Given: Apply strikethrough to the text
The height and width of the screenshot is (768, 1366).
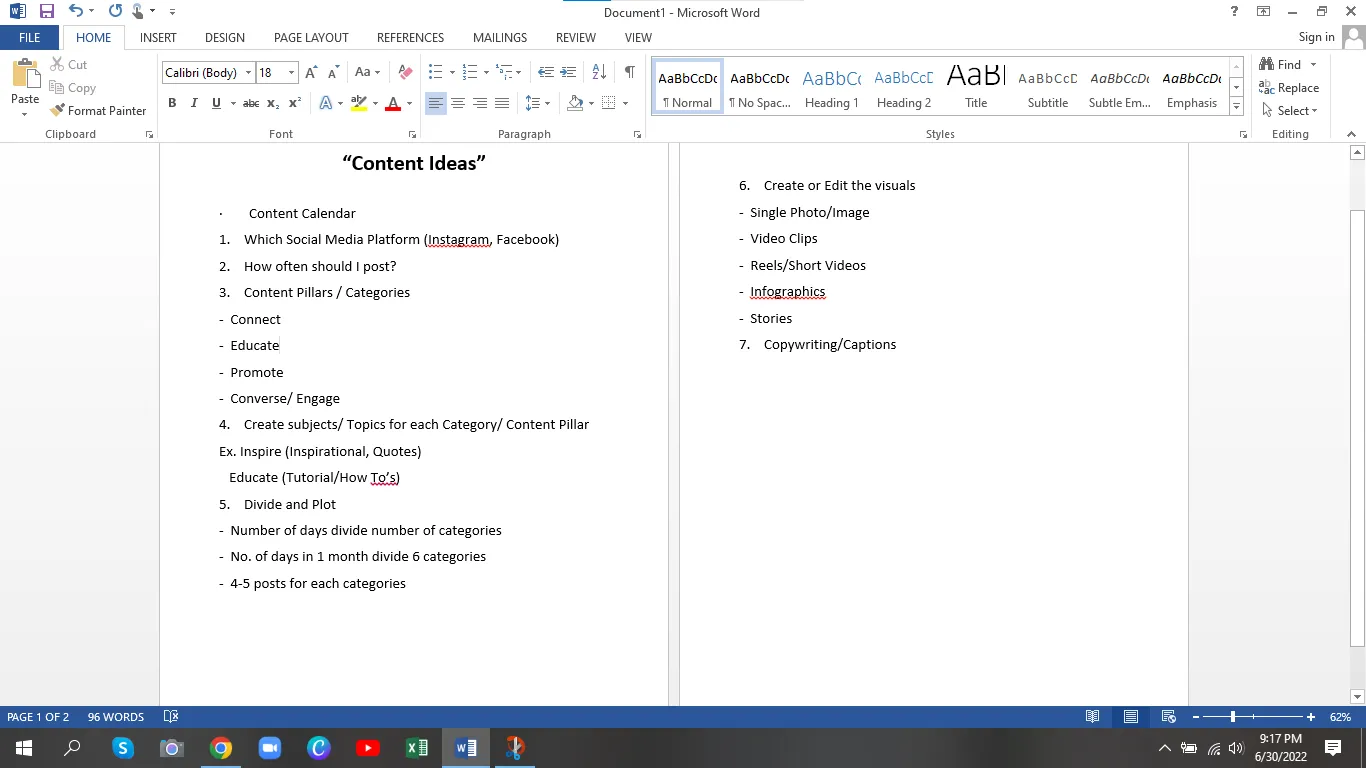Looking at the screenshot, I should click(x=251, y=103).
